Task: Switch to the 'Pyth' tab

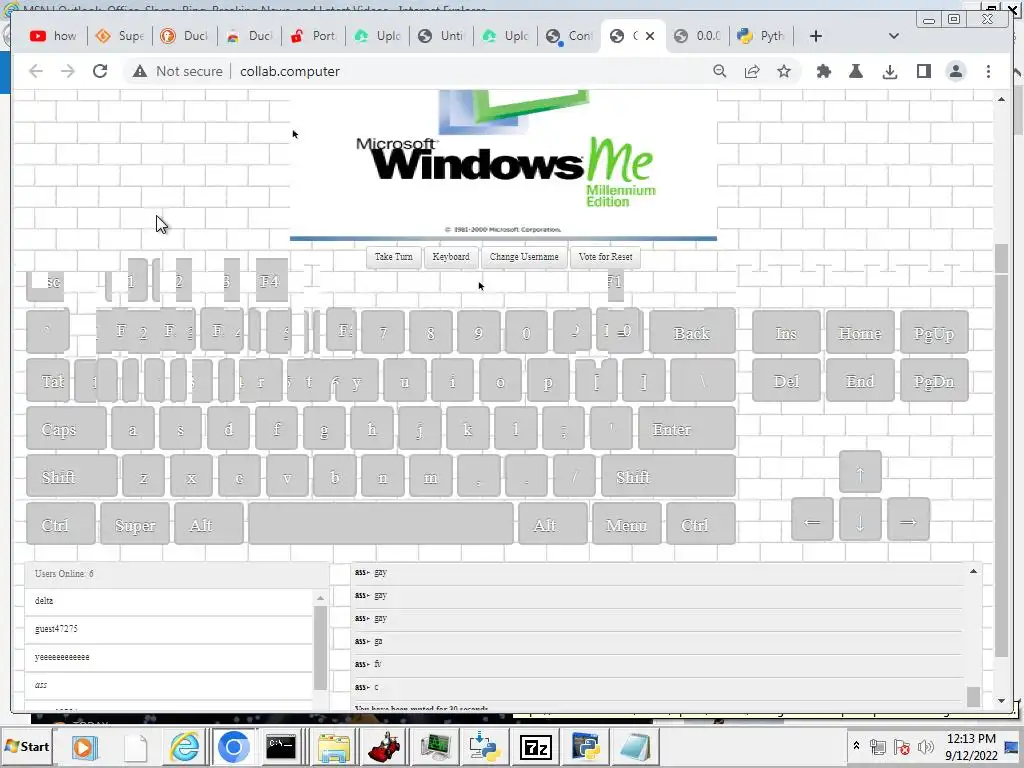Action: pyautogui.click(x=761, y=36)
